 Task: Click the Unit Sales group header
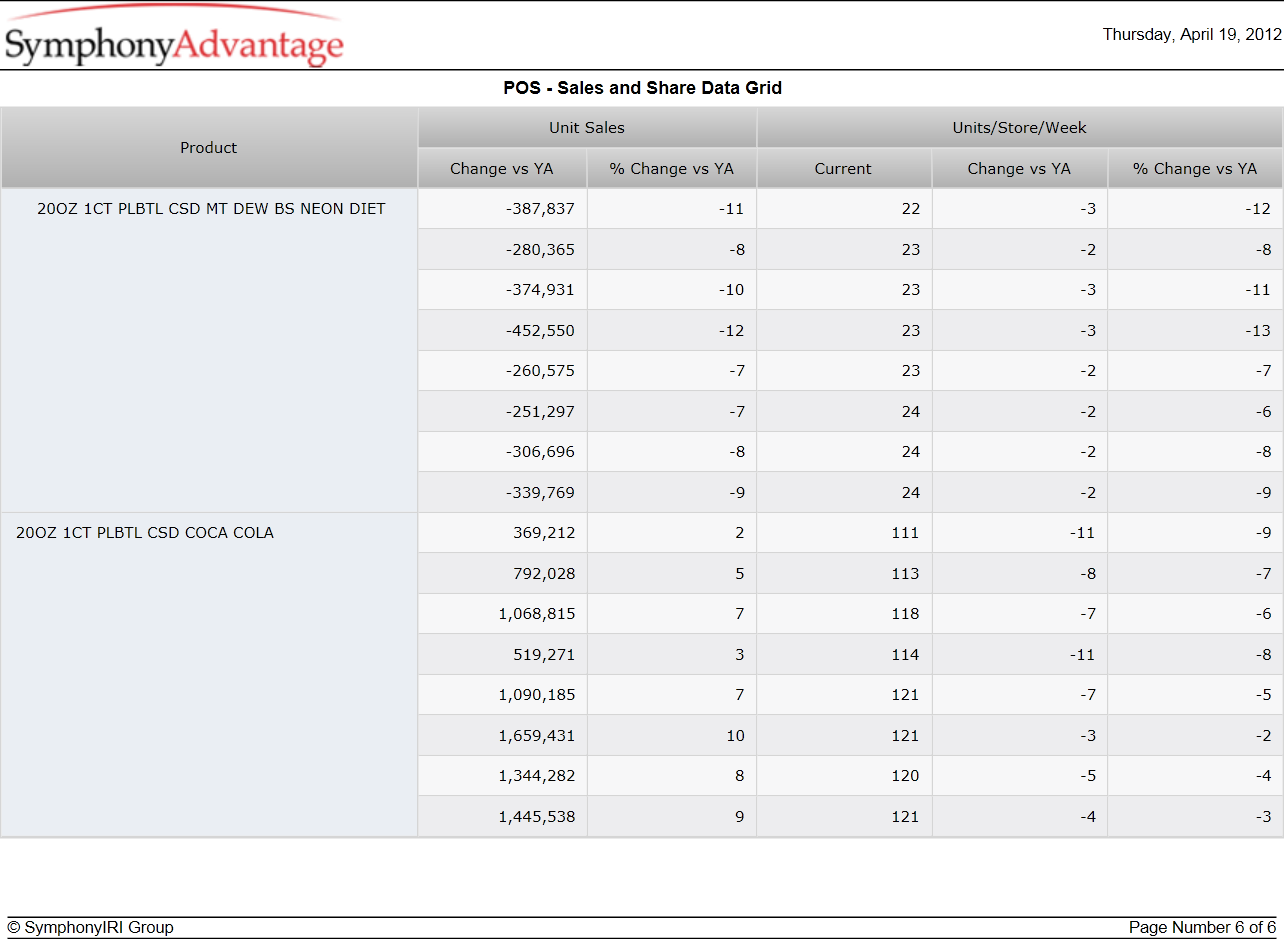[587, 127]
